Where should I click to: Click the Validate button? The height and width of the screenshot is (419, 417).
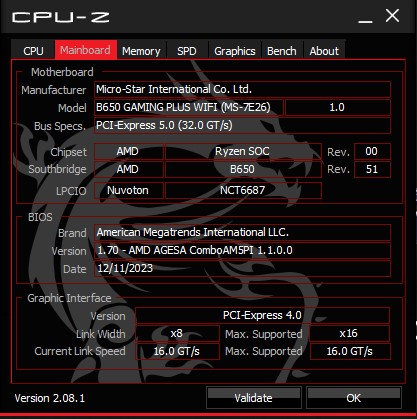pyautogui.click(x=254, y=398)
